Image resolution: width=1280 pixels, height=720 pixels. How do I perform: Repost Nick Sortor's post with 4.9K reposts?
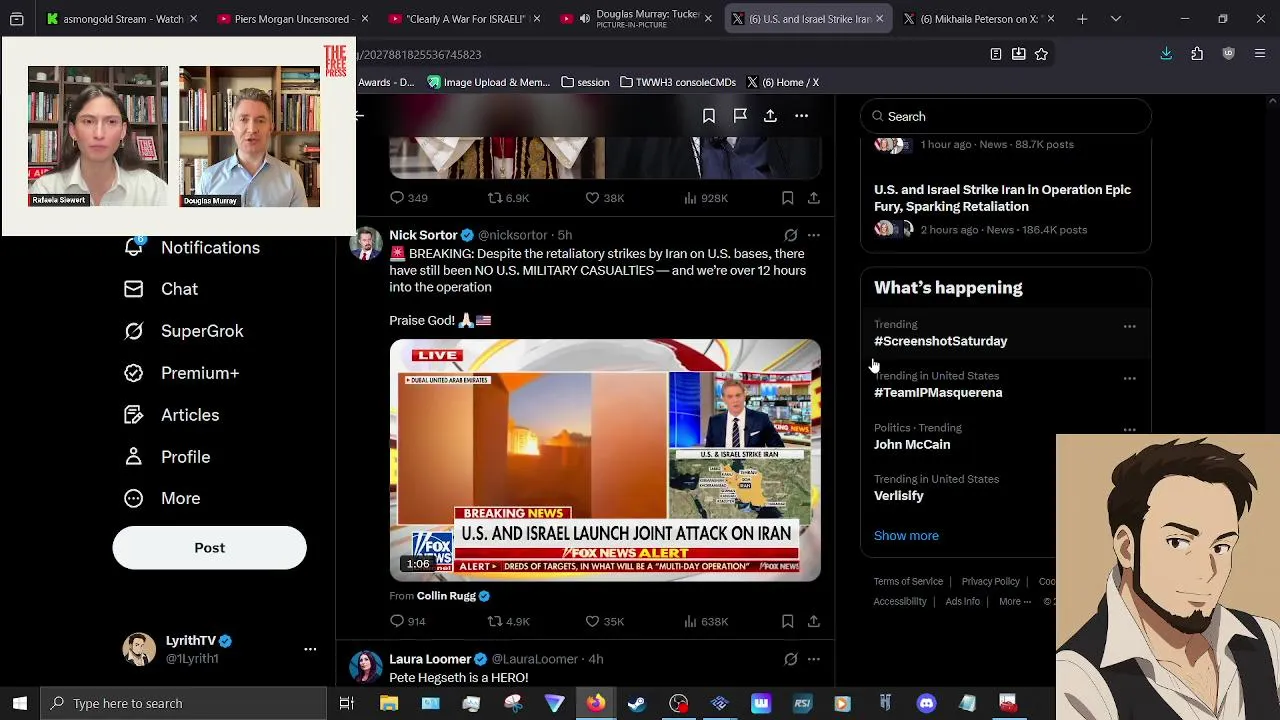[x=508, y=622]
